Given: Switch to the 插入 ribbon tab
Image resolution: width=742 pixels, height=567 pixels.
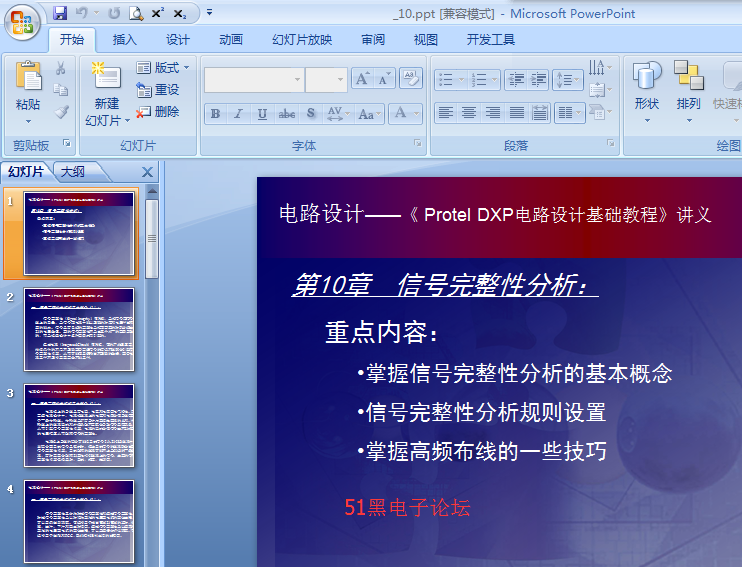Looking at the screenshot, I should pos(124,40).
